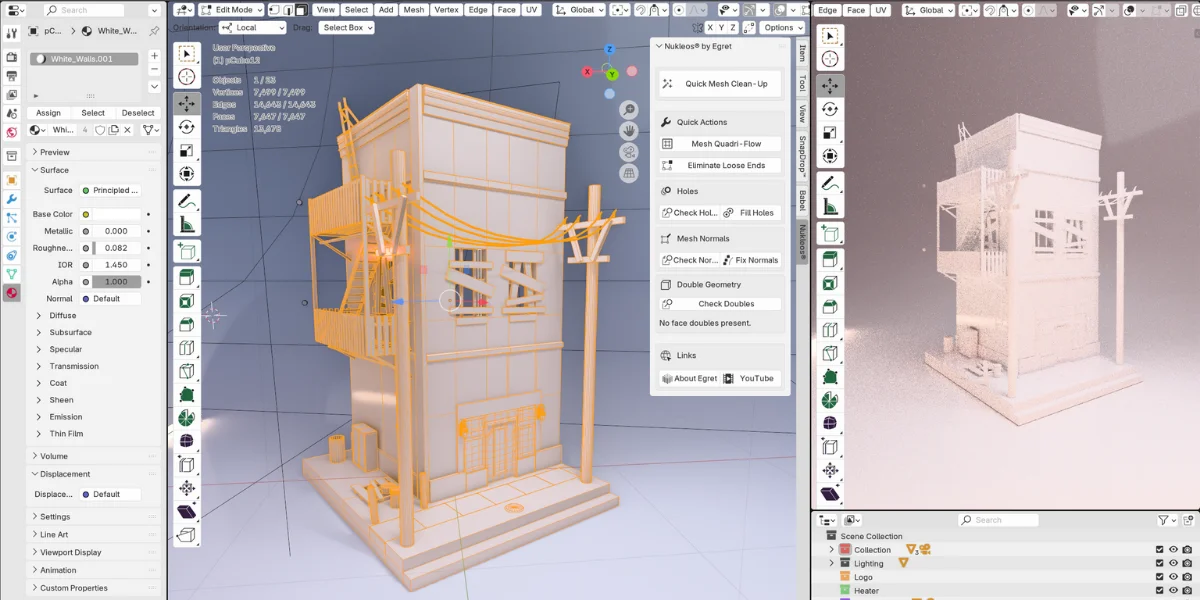
Task: Open the Material properties tab
Action: [10, 293]
